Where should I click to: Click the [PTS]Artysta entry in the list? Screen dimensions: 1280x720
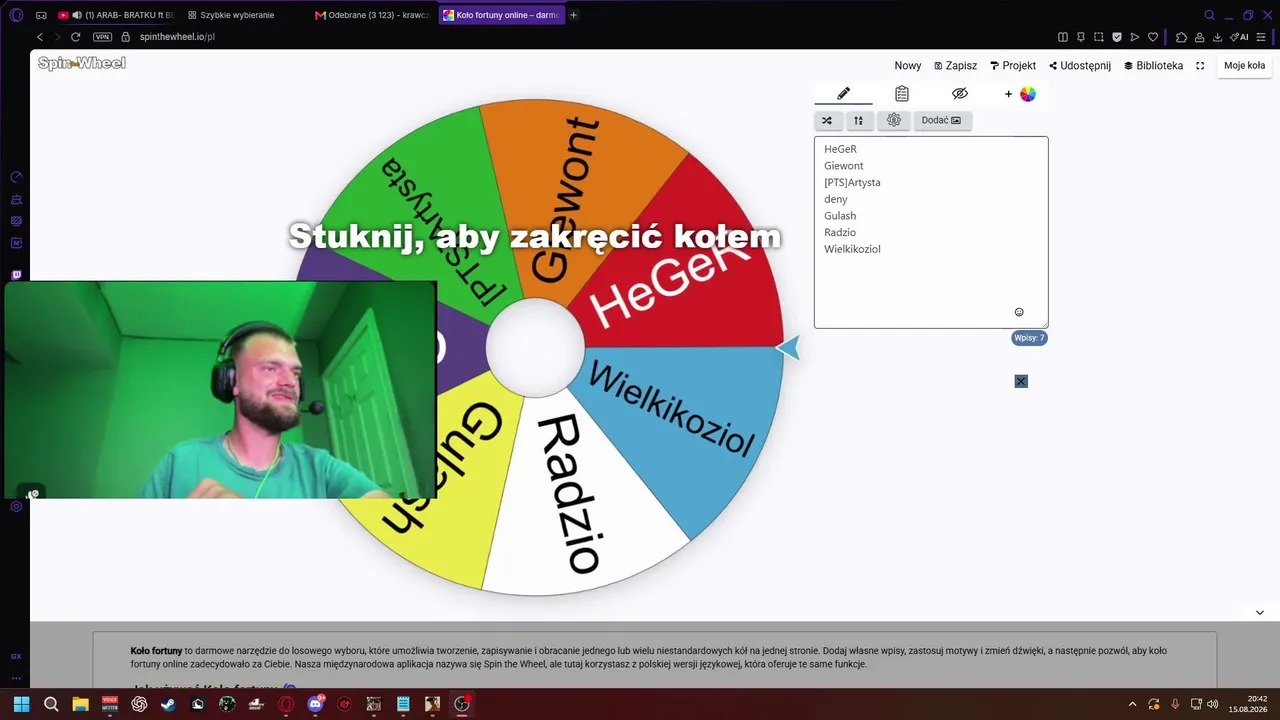(x=852, y=182)
